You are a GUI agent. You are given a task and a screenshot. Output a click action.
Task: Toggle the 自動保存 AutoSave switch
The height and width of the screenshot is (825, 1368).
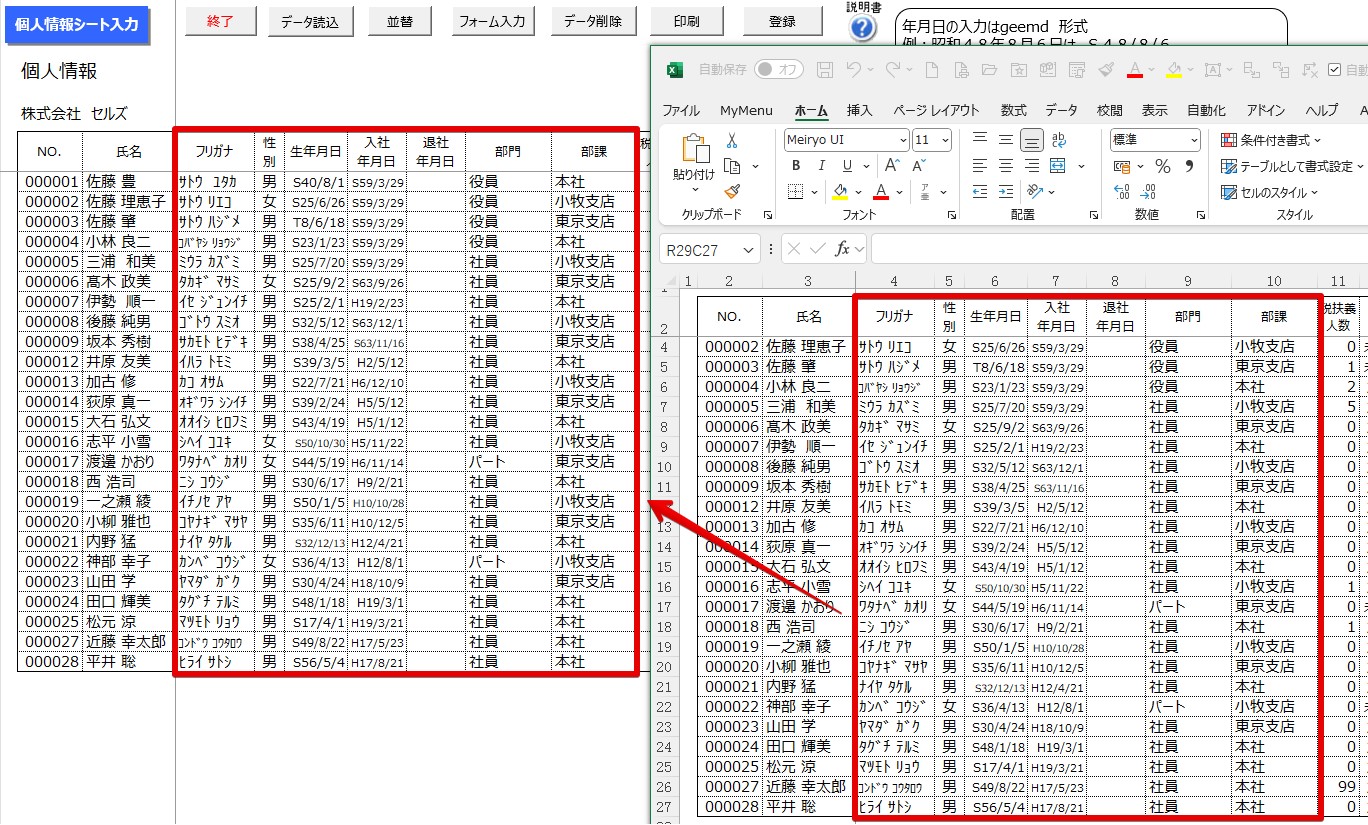(779, 70)
